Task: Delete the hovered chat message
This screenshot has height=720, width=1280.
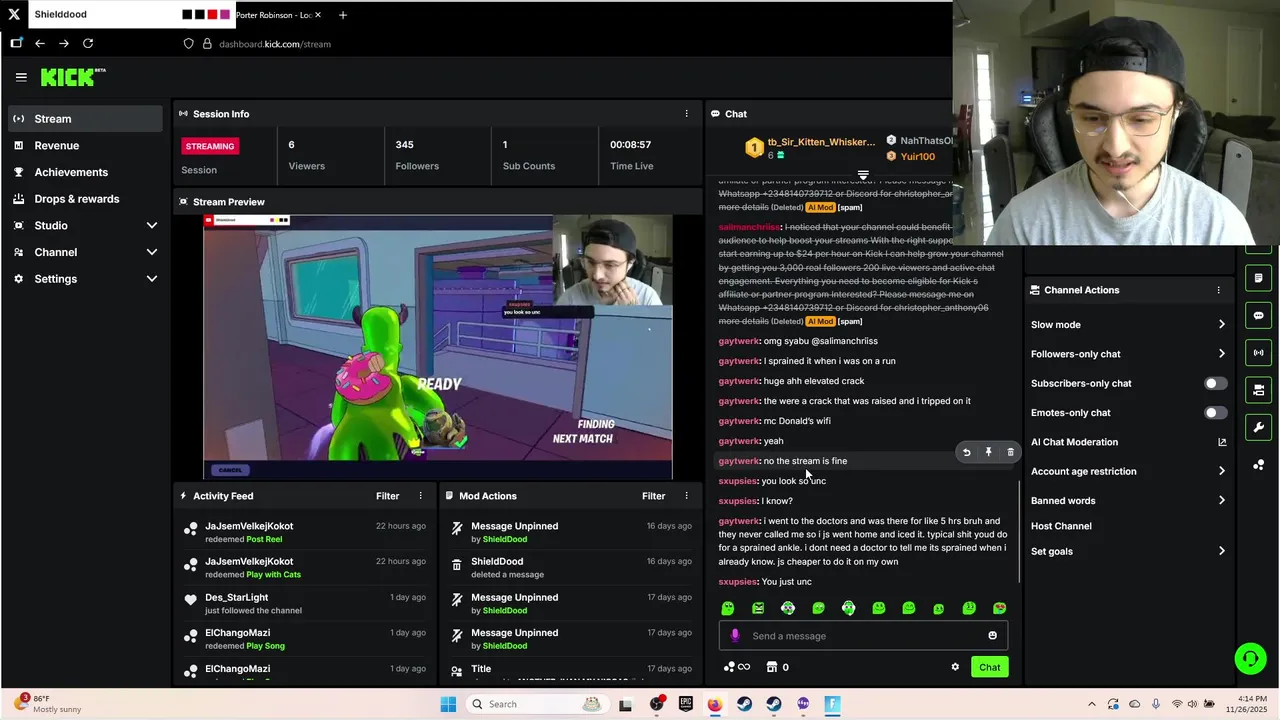Action: pyautogui.click(x=1010, y=453)
